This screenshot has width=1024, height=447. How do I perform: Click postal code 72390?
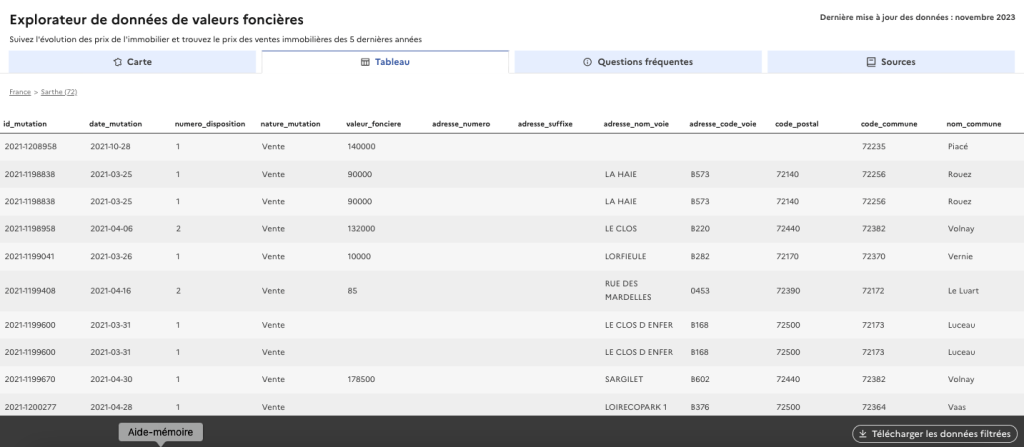pyautogui.click(x=788, y=291)
